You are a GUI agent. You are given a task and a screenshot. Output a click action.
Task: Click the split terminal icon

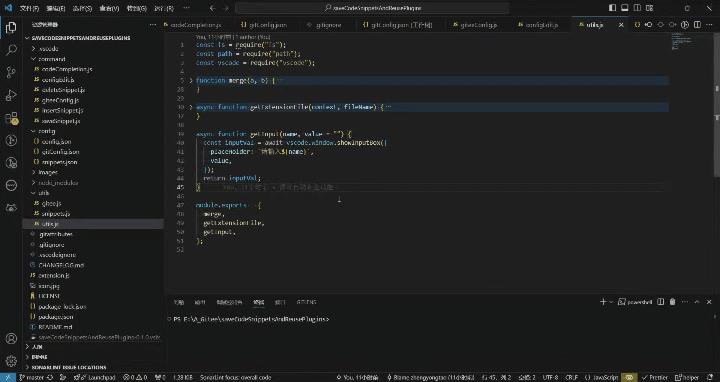660,302
